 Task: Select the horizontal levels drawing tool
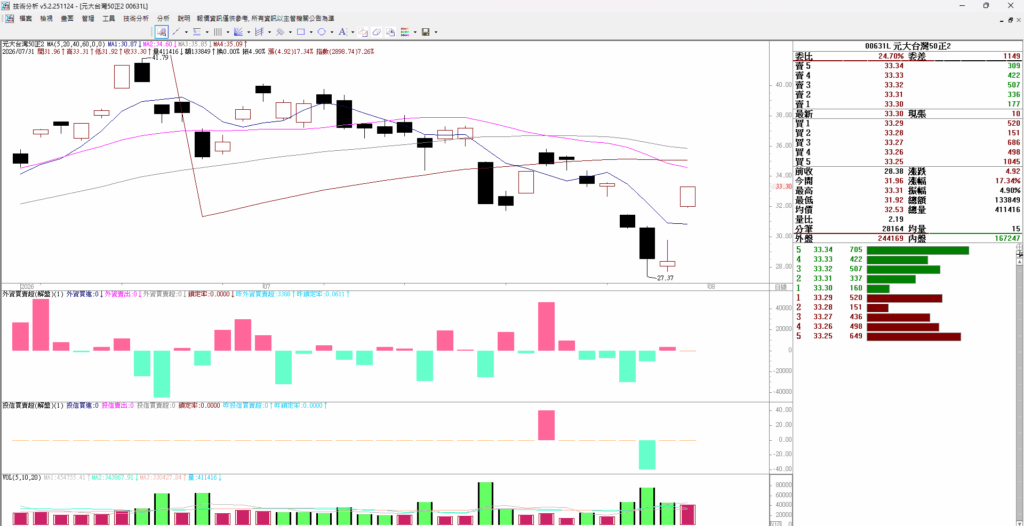pyautogui.click(x=197, y=31)
